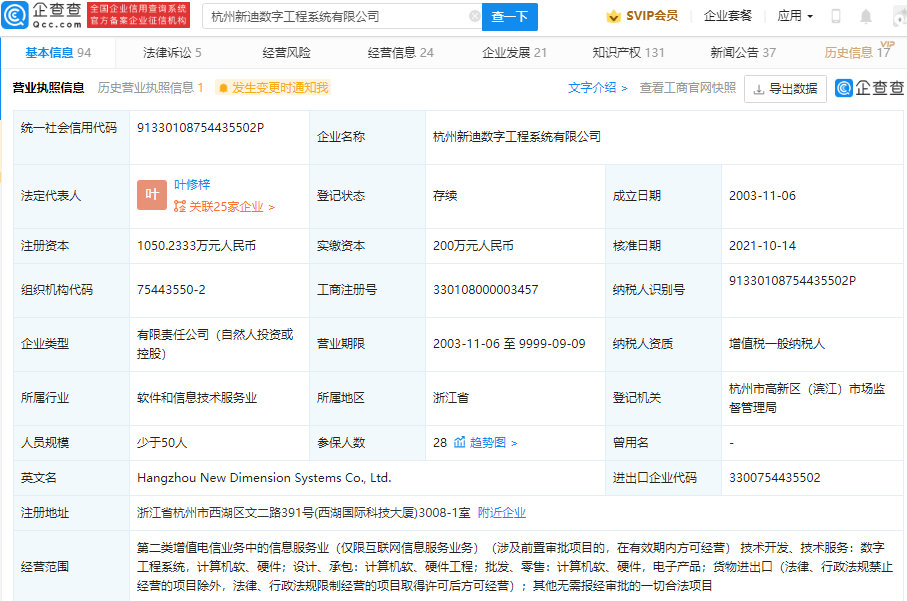Select paid-in capital 200万元人民币
Viewport: 907px width, 601px height.
473,246
